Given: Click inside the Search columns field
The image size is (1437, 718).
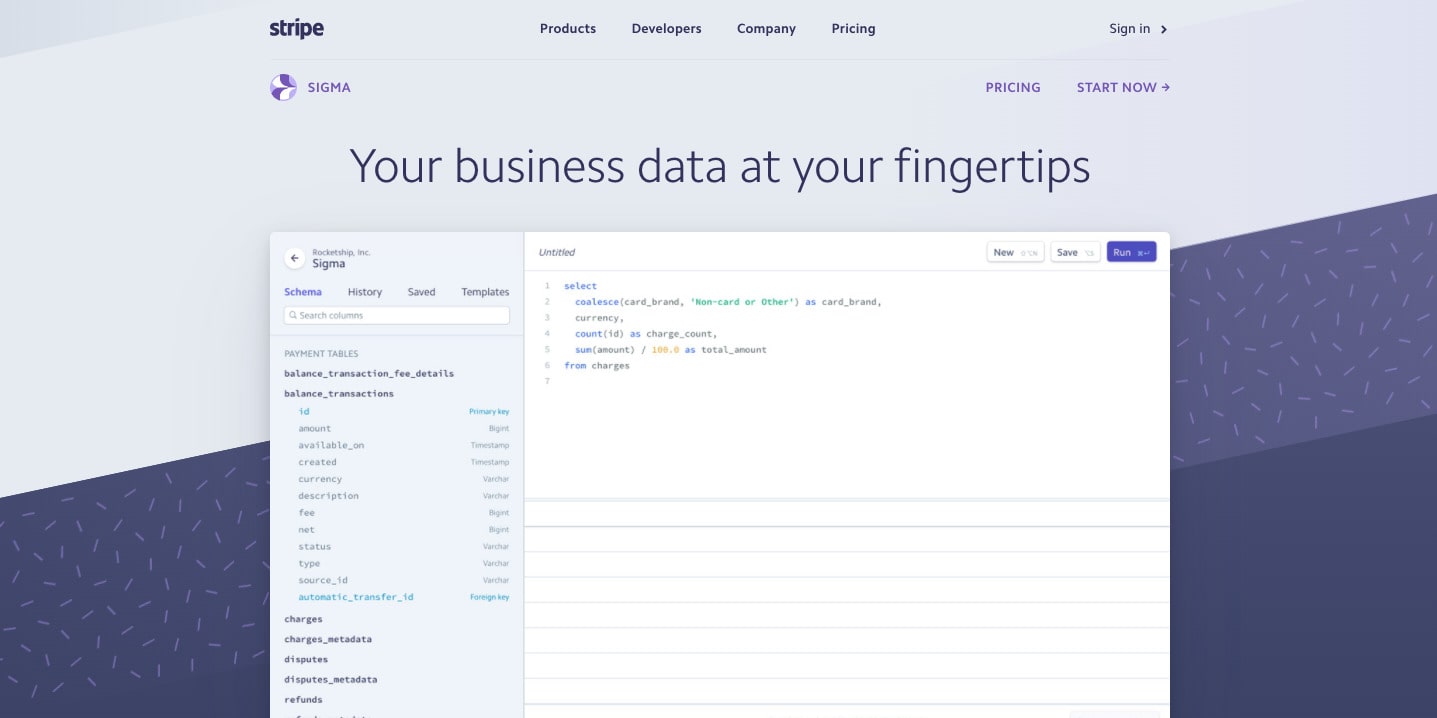Looking at the screenshot, I should tap(396, 314).
